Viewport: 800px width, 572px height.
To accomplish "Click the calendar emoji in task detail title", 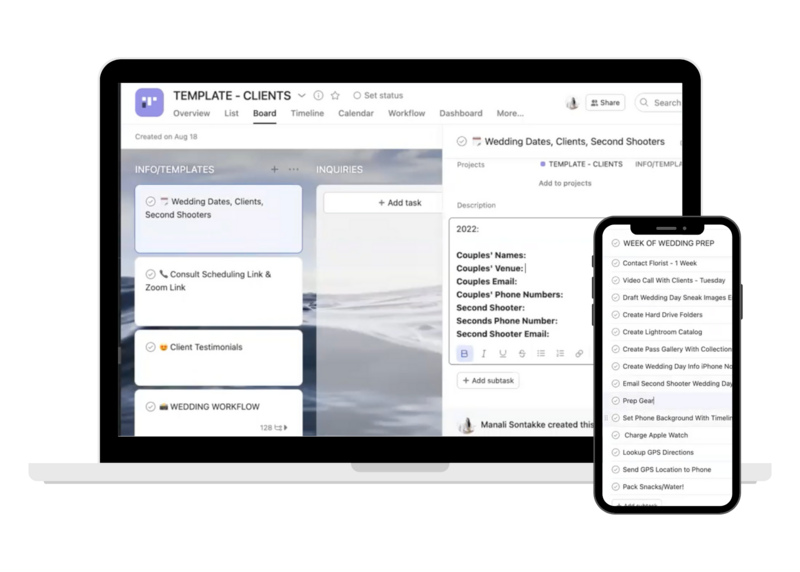I will 477,141.
